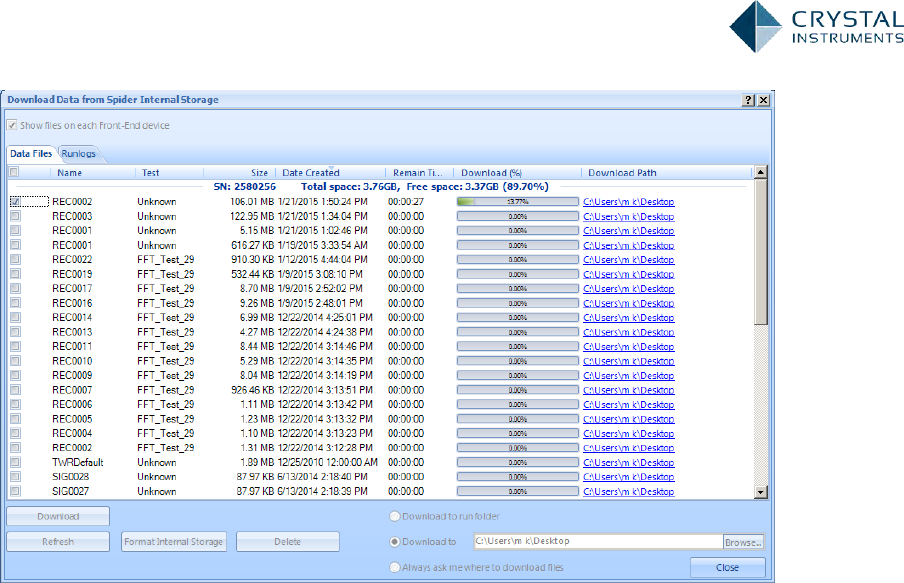Image resolution: width=904 pixels, height=583 pixels.
Task: Click the REC0002 progress bar at 13.77%
Action: pyautogui.click(x=518, y=201)
